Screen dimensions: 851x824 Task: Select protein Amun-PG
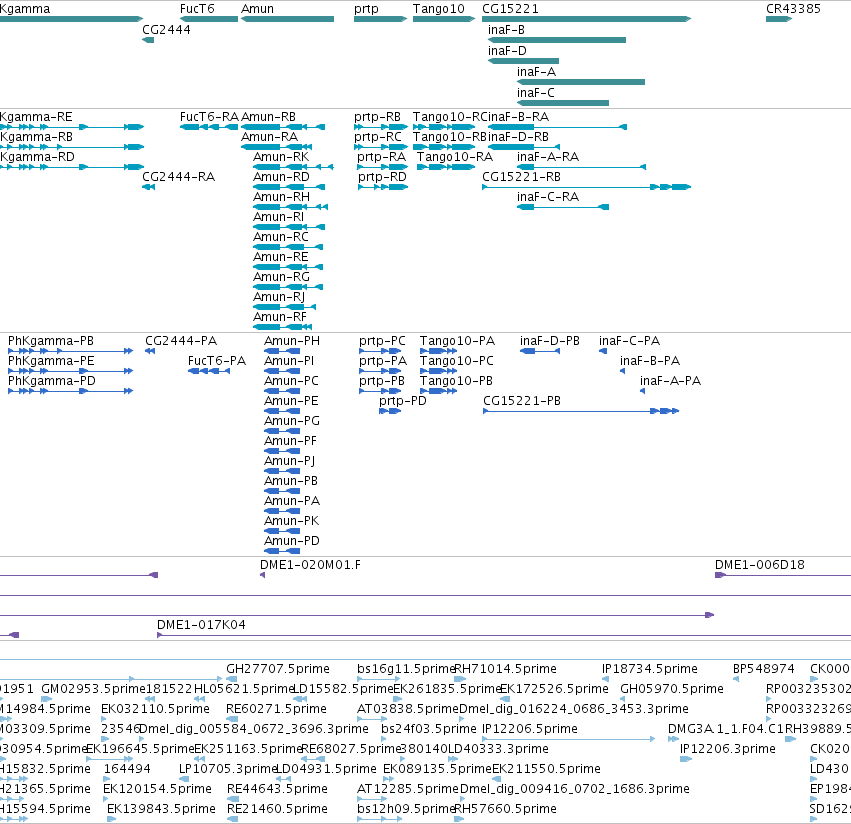click(x=292, y=421)
